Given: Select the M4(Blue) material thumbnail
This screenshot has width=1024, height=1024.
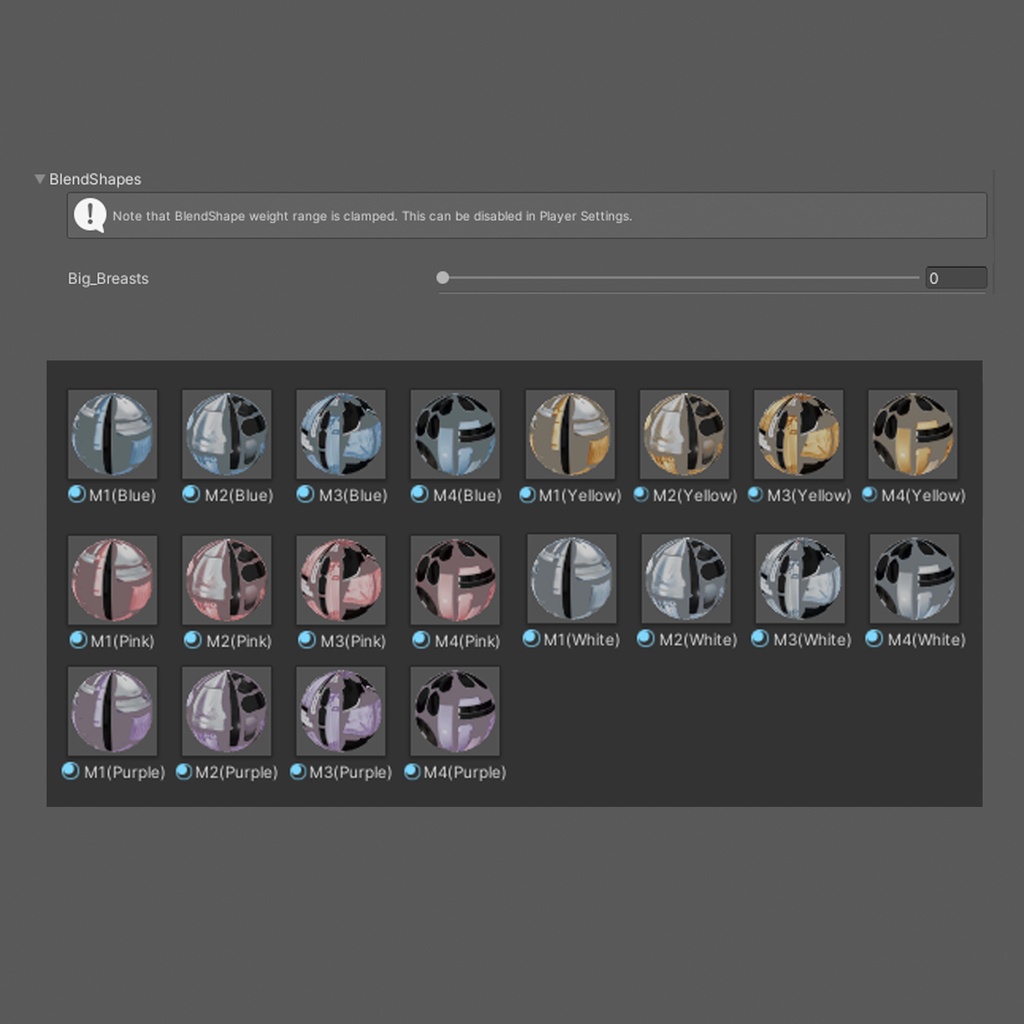Looking at the screenshot, I should pos(455,434).
